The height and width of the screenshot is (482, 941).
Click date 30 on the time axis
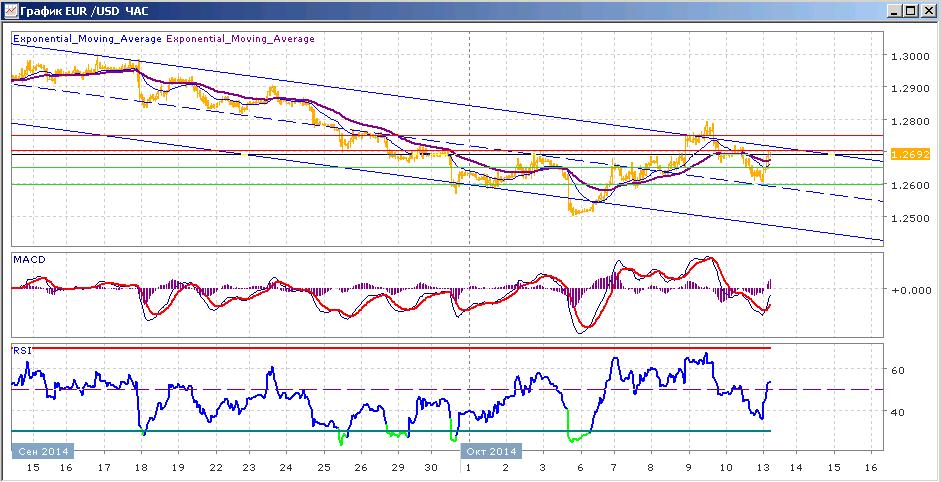pyautogui.click(x=432, y=468)
